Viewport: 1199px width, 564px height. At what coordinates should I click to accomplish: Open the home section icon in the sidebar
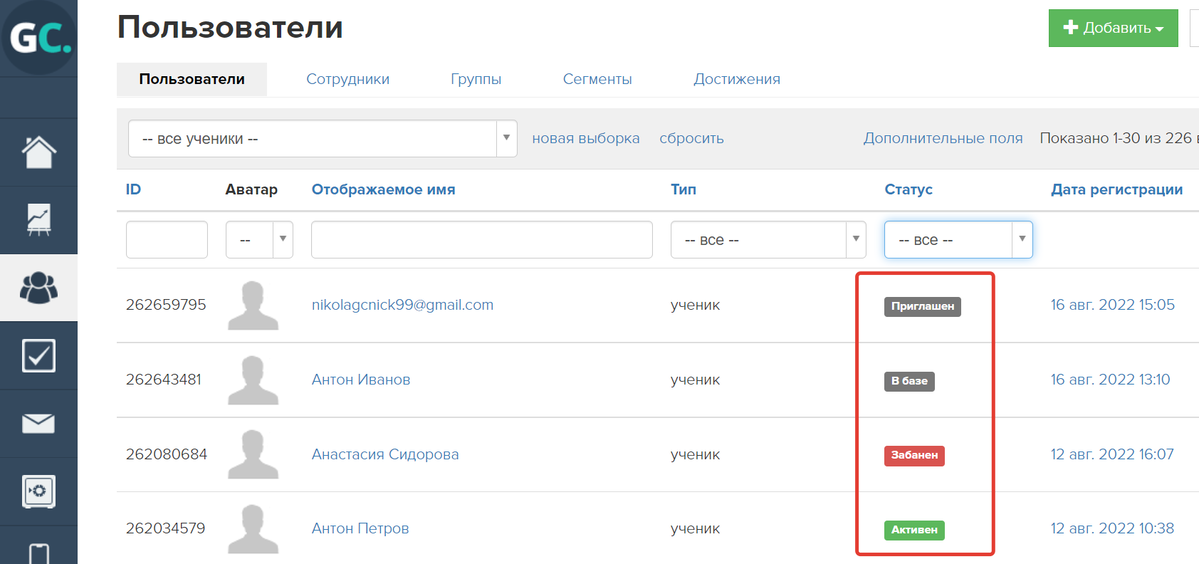click(x=39, y=152)
